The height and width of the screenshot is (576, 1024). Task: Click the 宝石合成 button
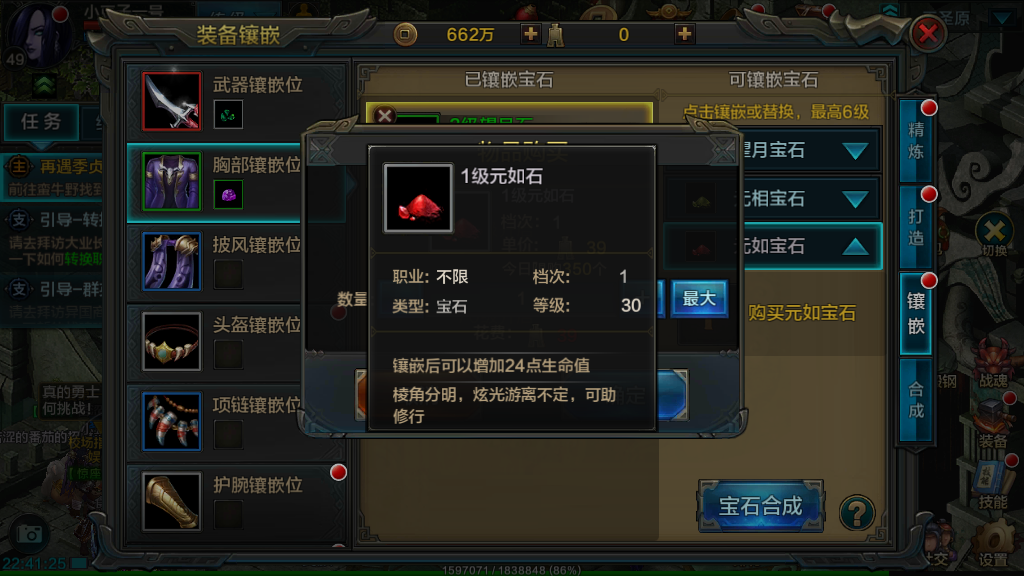761,506
